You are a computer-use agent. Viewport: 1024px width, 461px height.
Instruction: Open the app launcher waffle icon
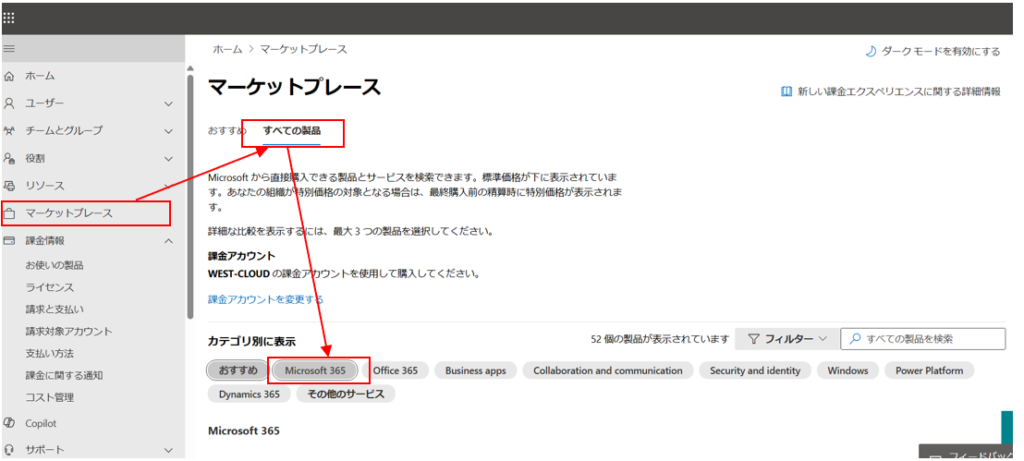[9, 18]
